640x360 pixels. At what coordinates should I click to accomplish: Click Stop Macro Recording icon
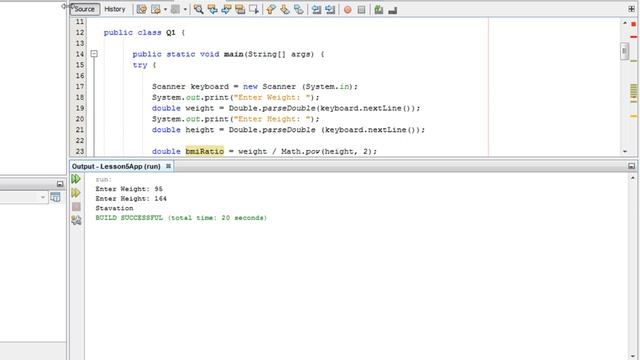361,9
